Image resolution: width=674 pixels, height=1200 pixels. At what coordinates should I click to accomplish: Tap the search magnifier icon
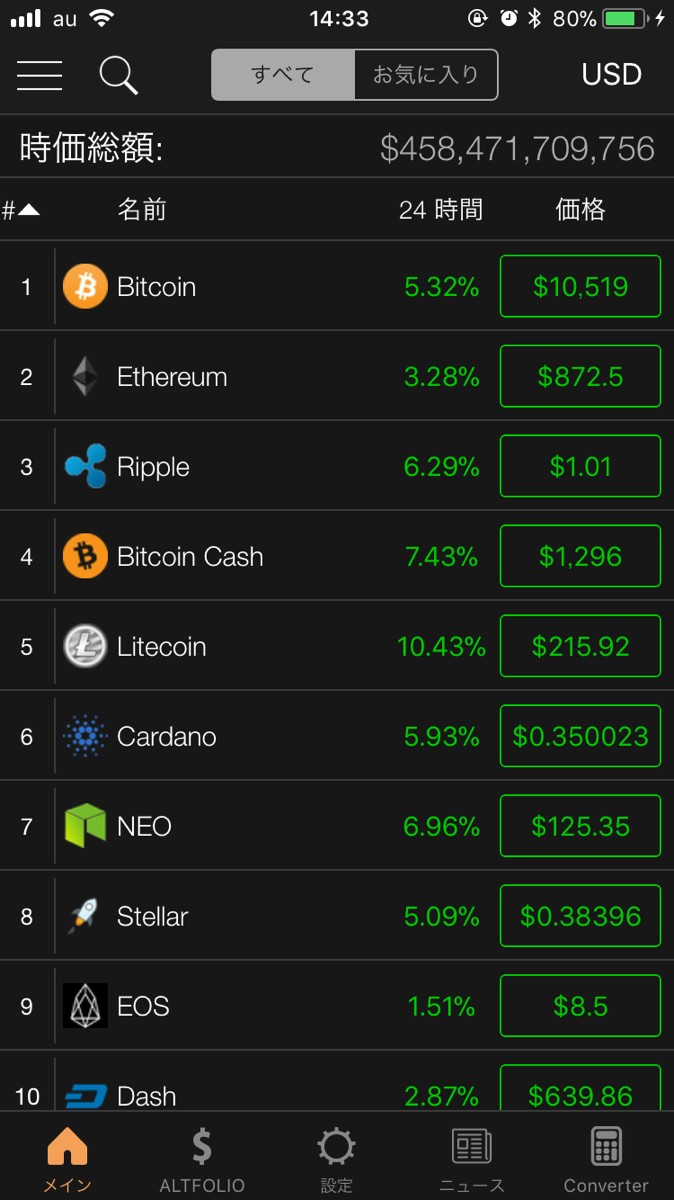coord(118,75)
